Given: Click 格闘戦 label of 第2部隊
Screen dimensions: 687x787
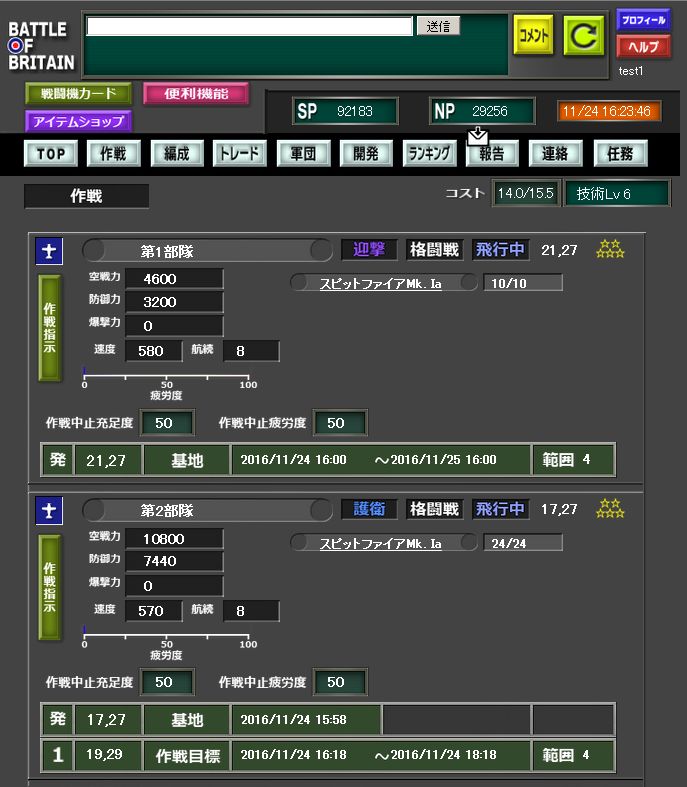Looking at the screenshot, I should [x=434, y=509].
